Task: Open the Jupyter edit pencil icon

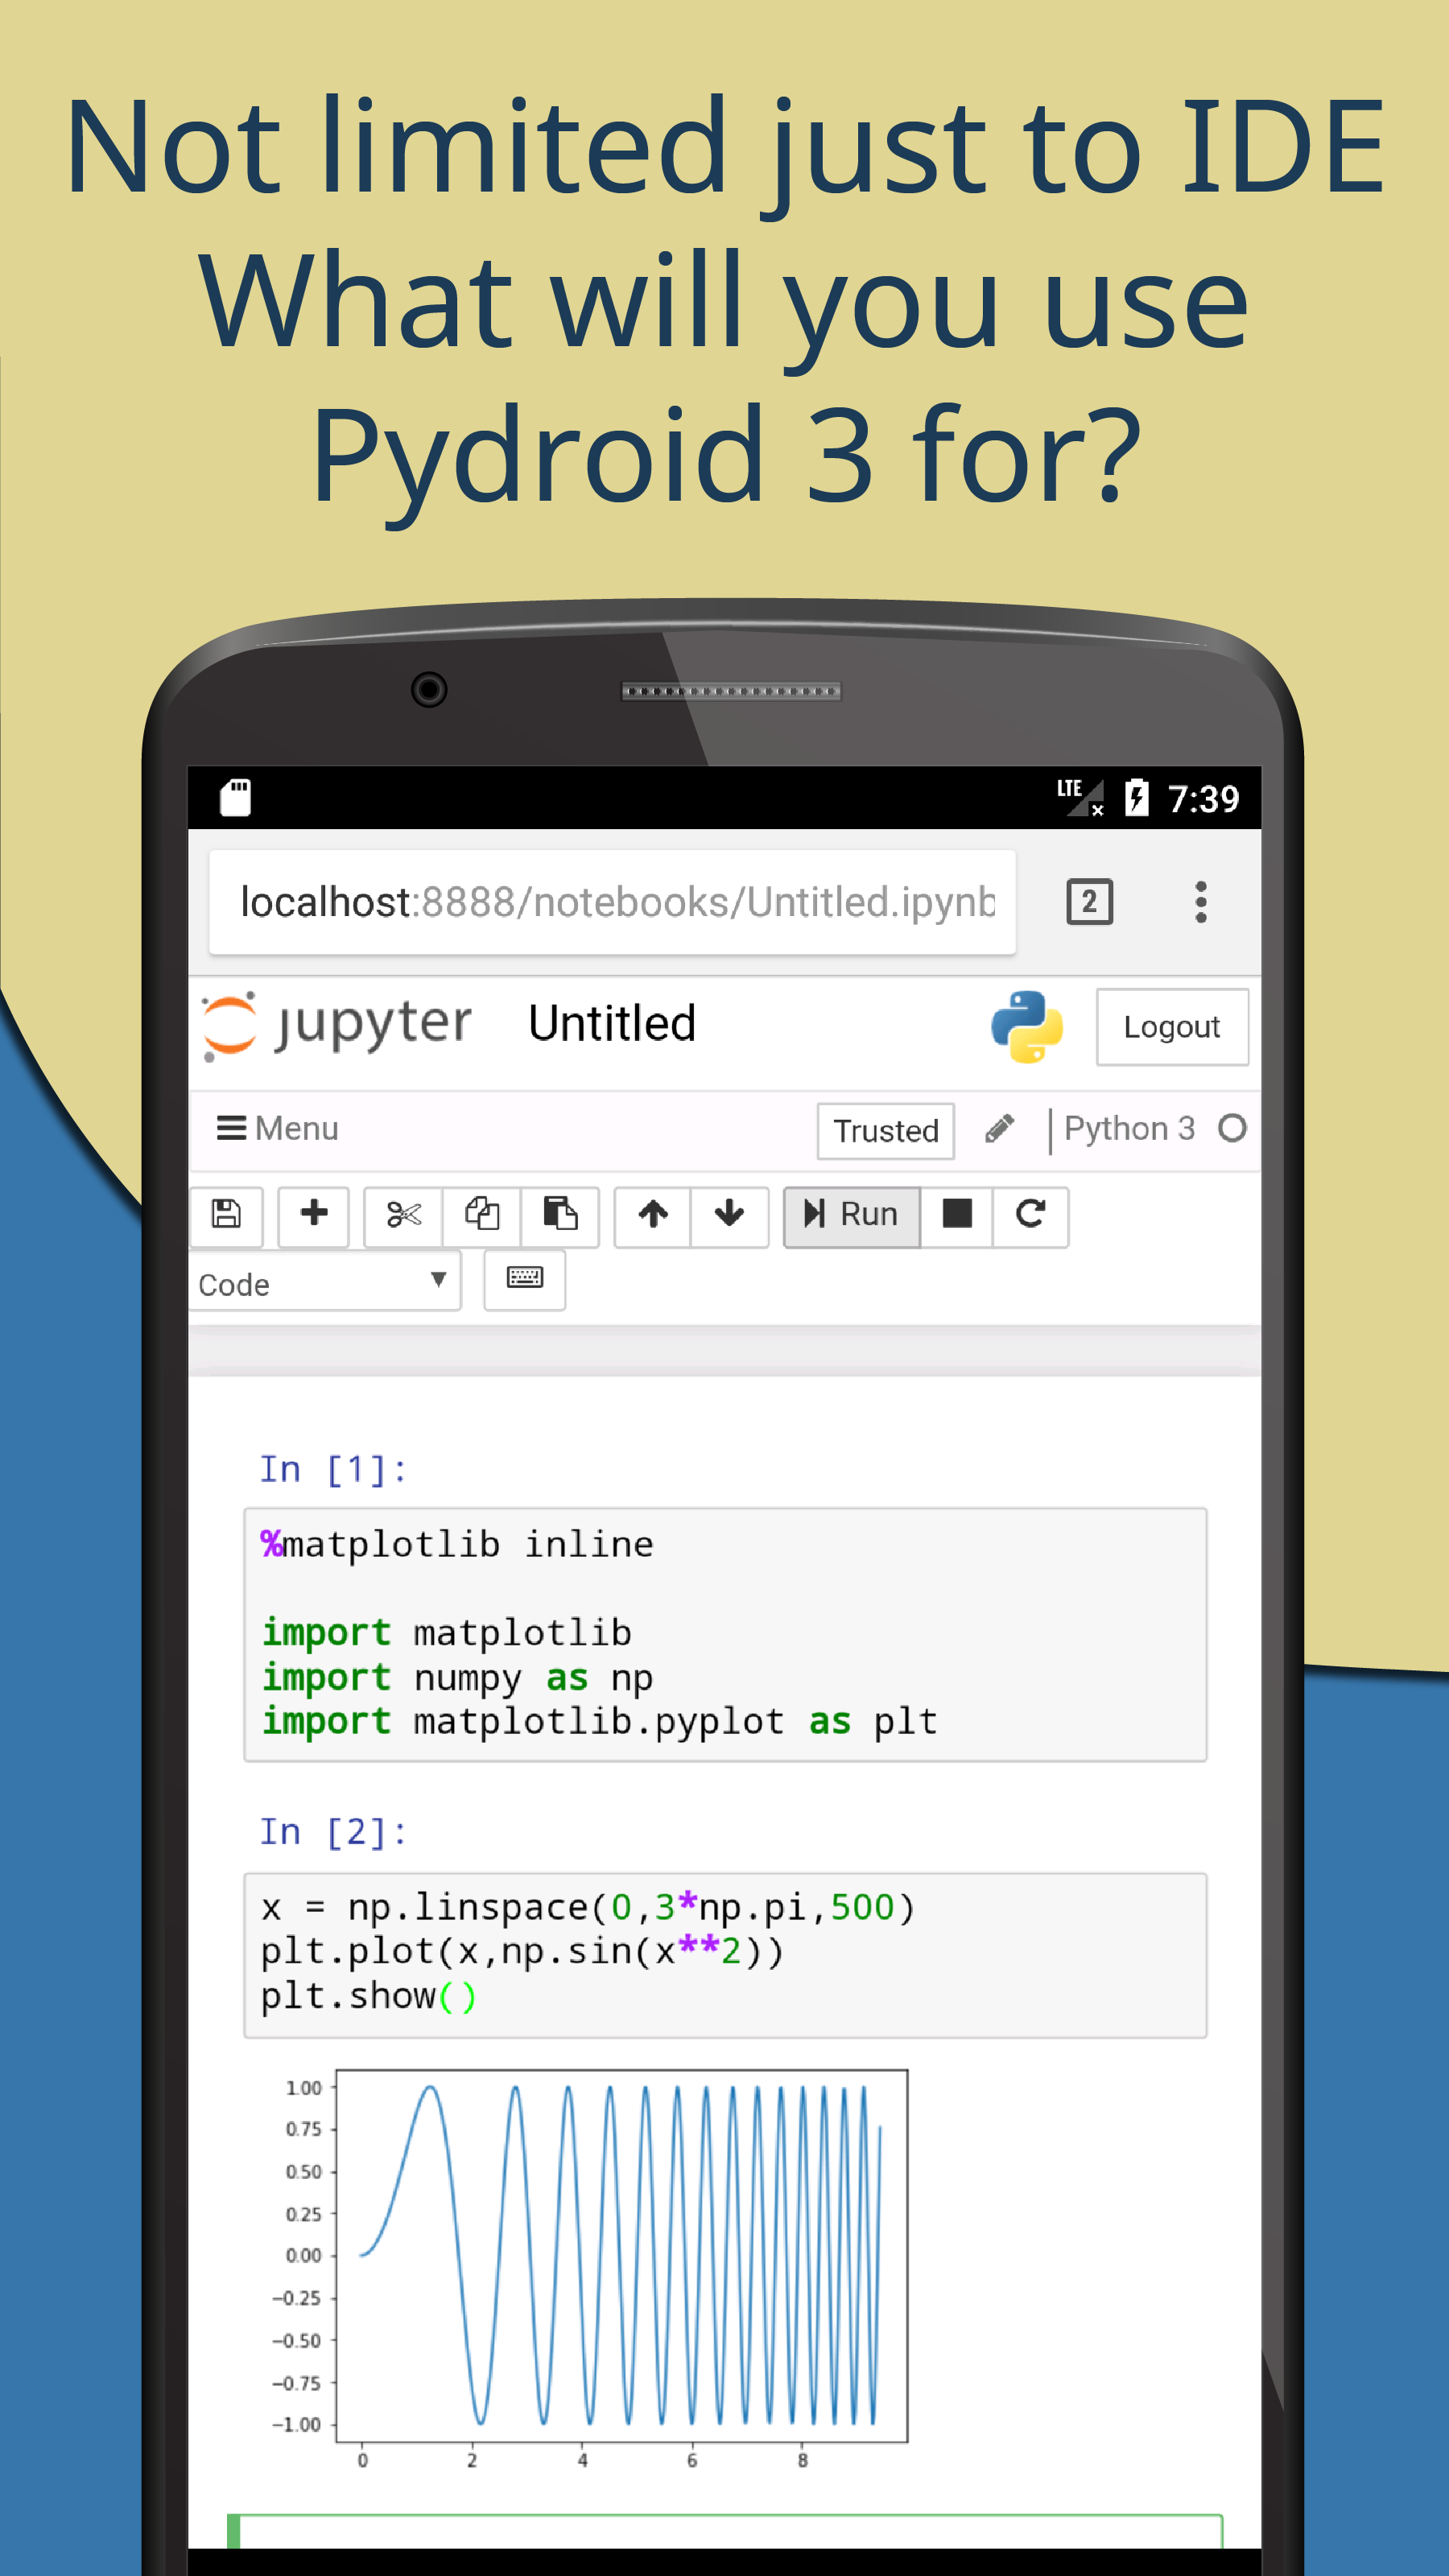Action: (1000, 1130)
